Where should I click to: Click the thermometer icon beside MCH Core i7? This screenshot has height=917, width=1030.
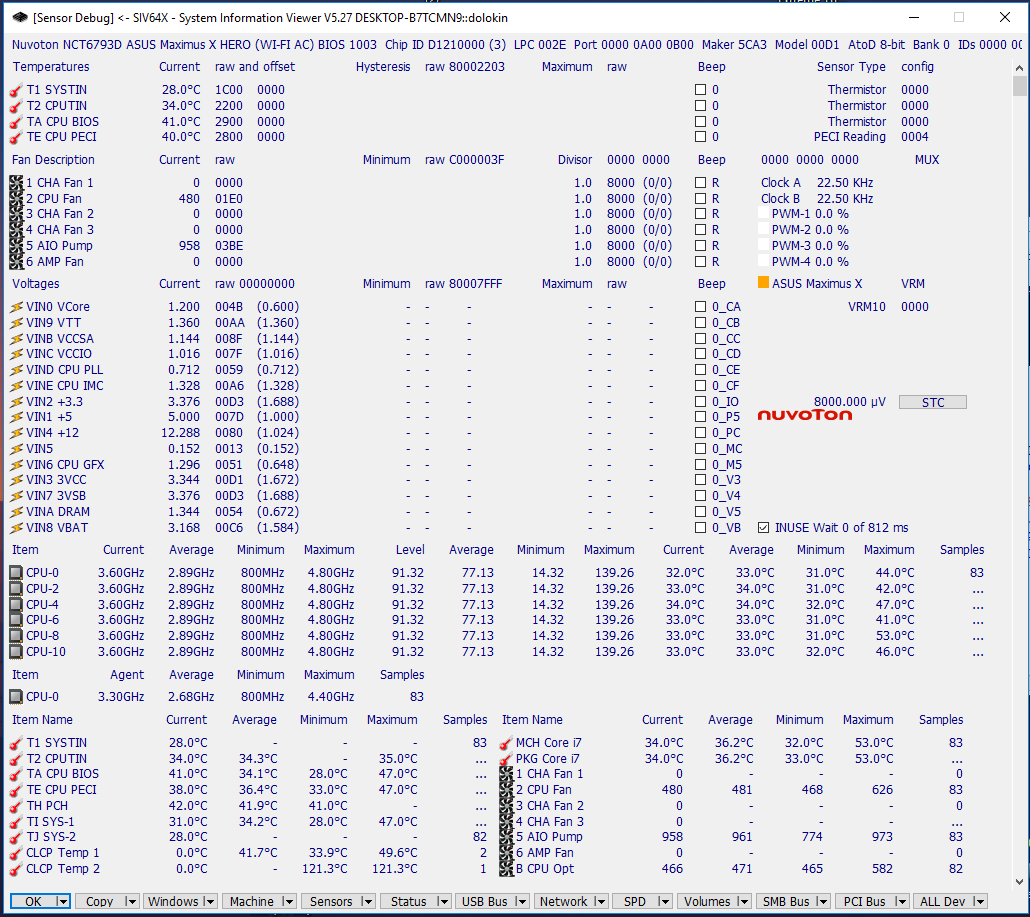pos(506,743)
